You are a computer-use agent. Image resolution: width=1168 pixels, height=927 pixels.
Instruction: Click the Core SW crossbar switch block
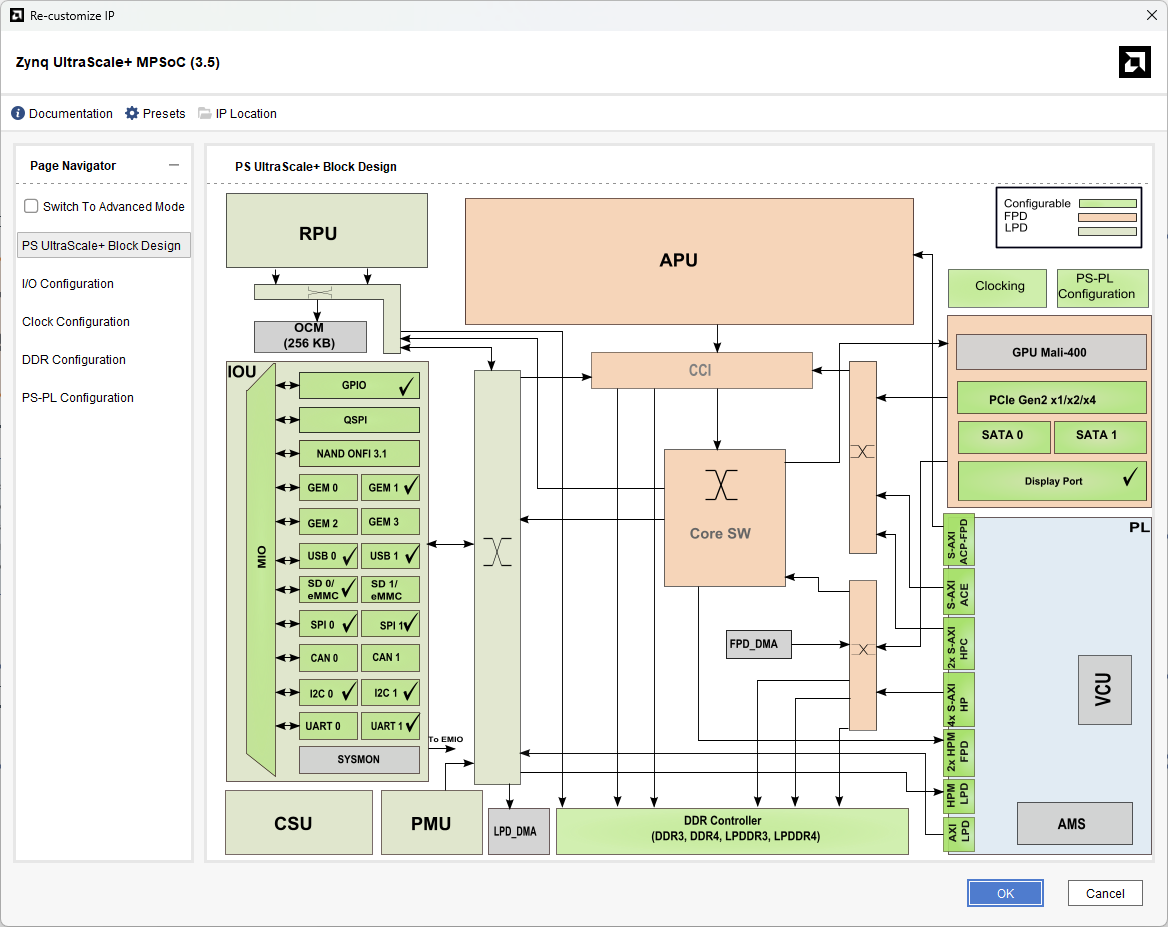coord(724,517)
